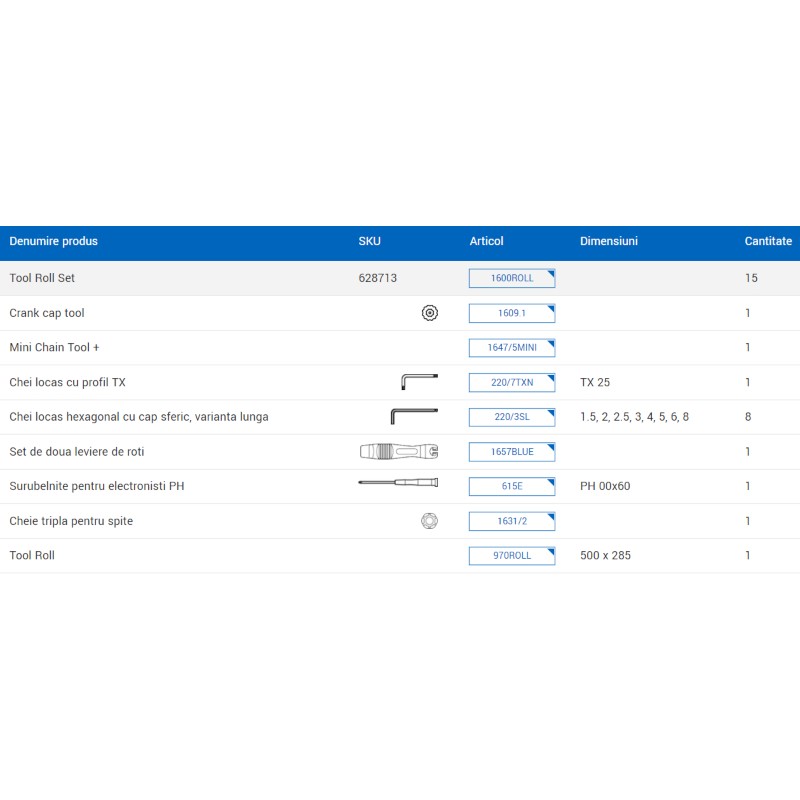
Task: Click the triple spoke wrench icon
Action: (430, 521)
